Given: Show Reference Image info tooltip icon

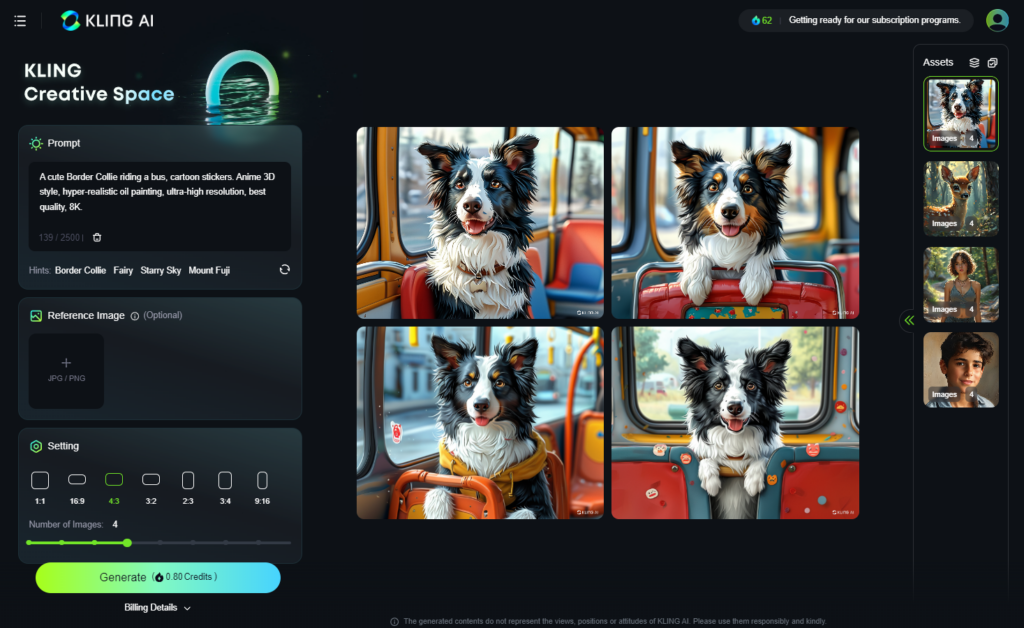Looking at the screenshot, I should tap(135, 316).
